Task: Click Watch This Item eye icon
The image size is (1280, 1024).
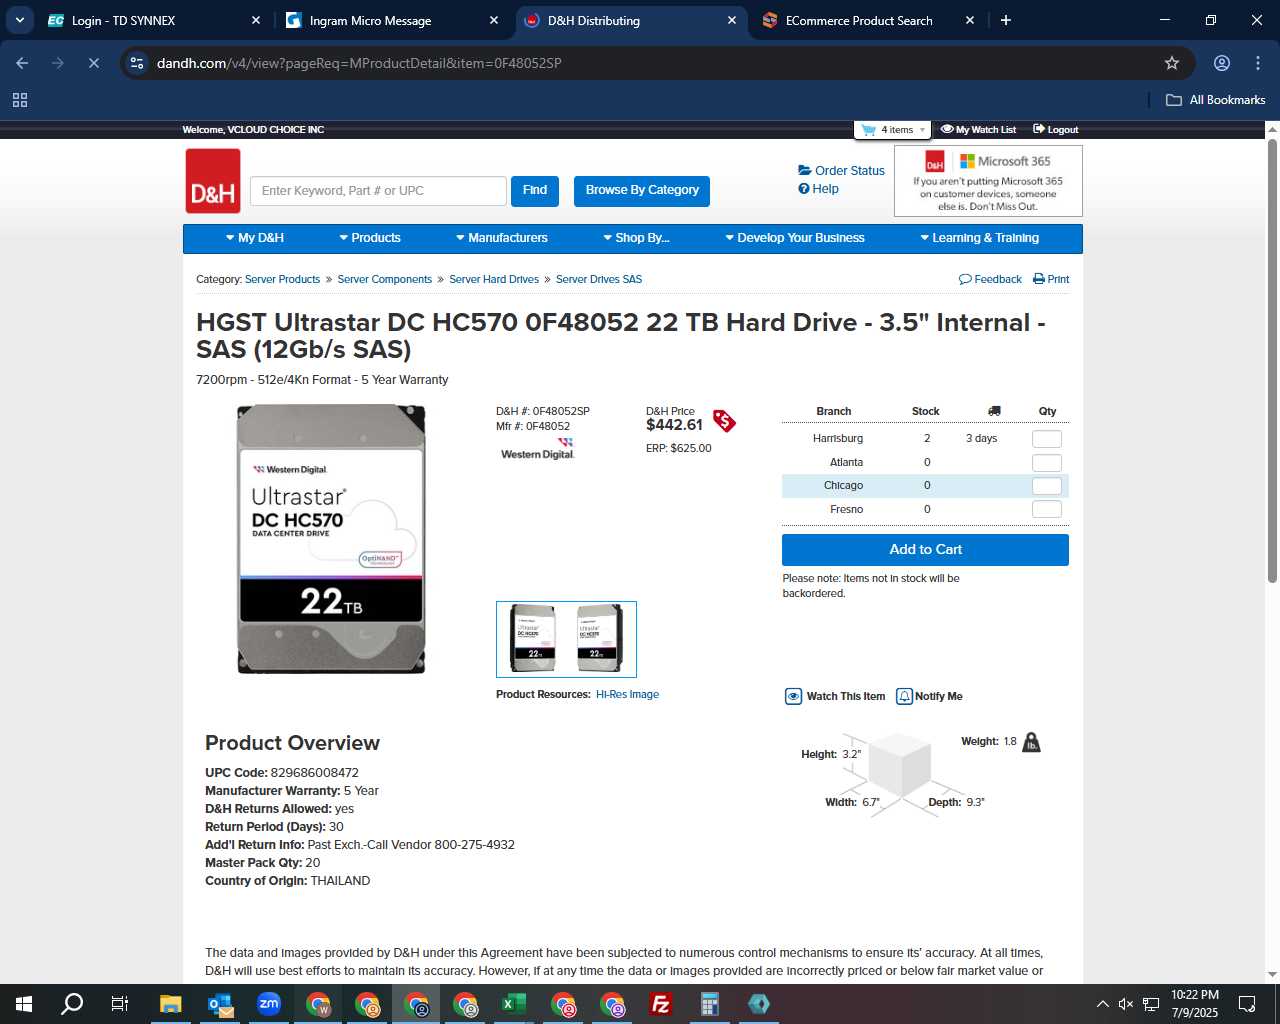Action: (x=793, y=697)
